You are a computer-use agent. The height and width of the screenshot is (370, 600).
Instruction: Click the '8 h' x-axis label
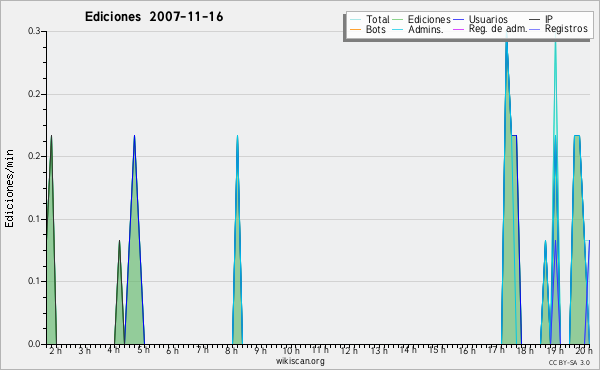232,350
